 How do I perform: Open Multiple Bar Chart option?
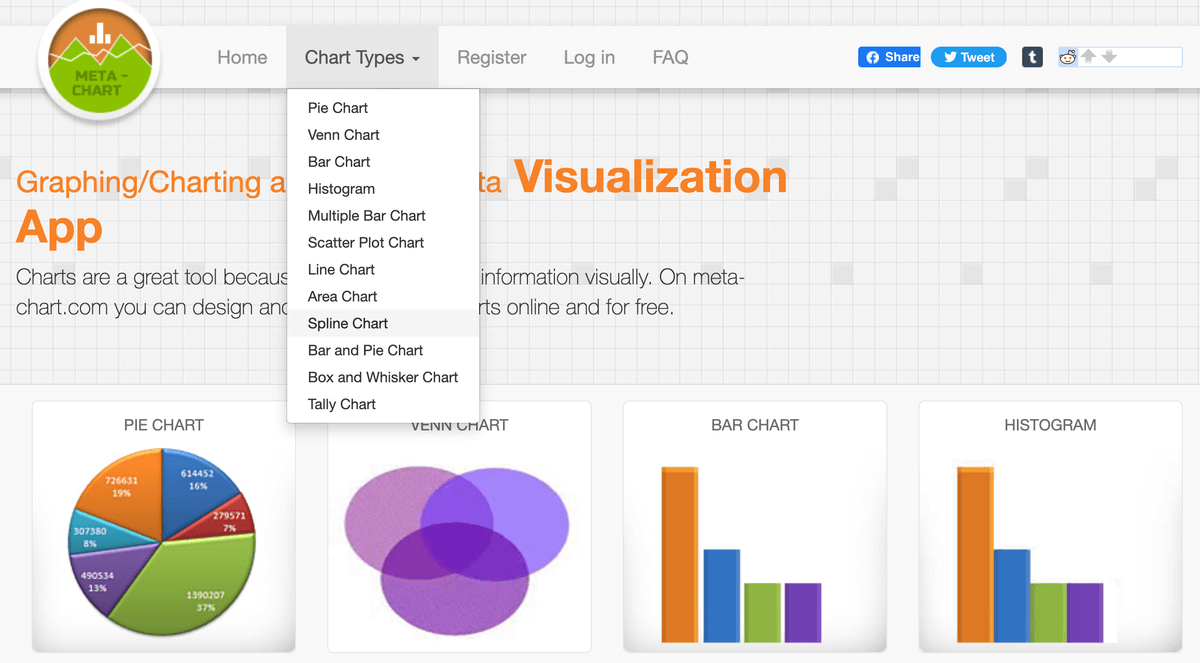(367, 215)
